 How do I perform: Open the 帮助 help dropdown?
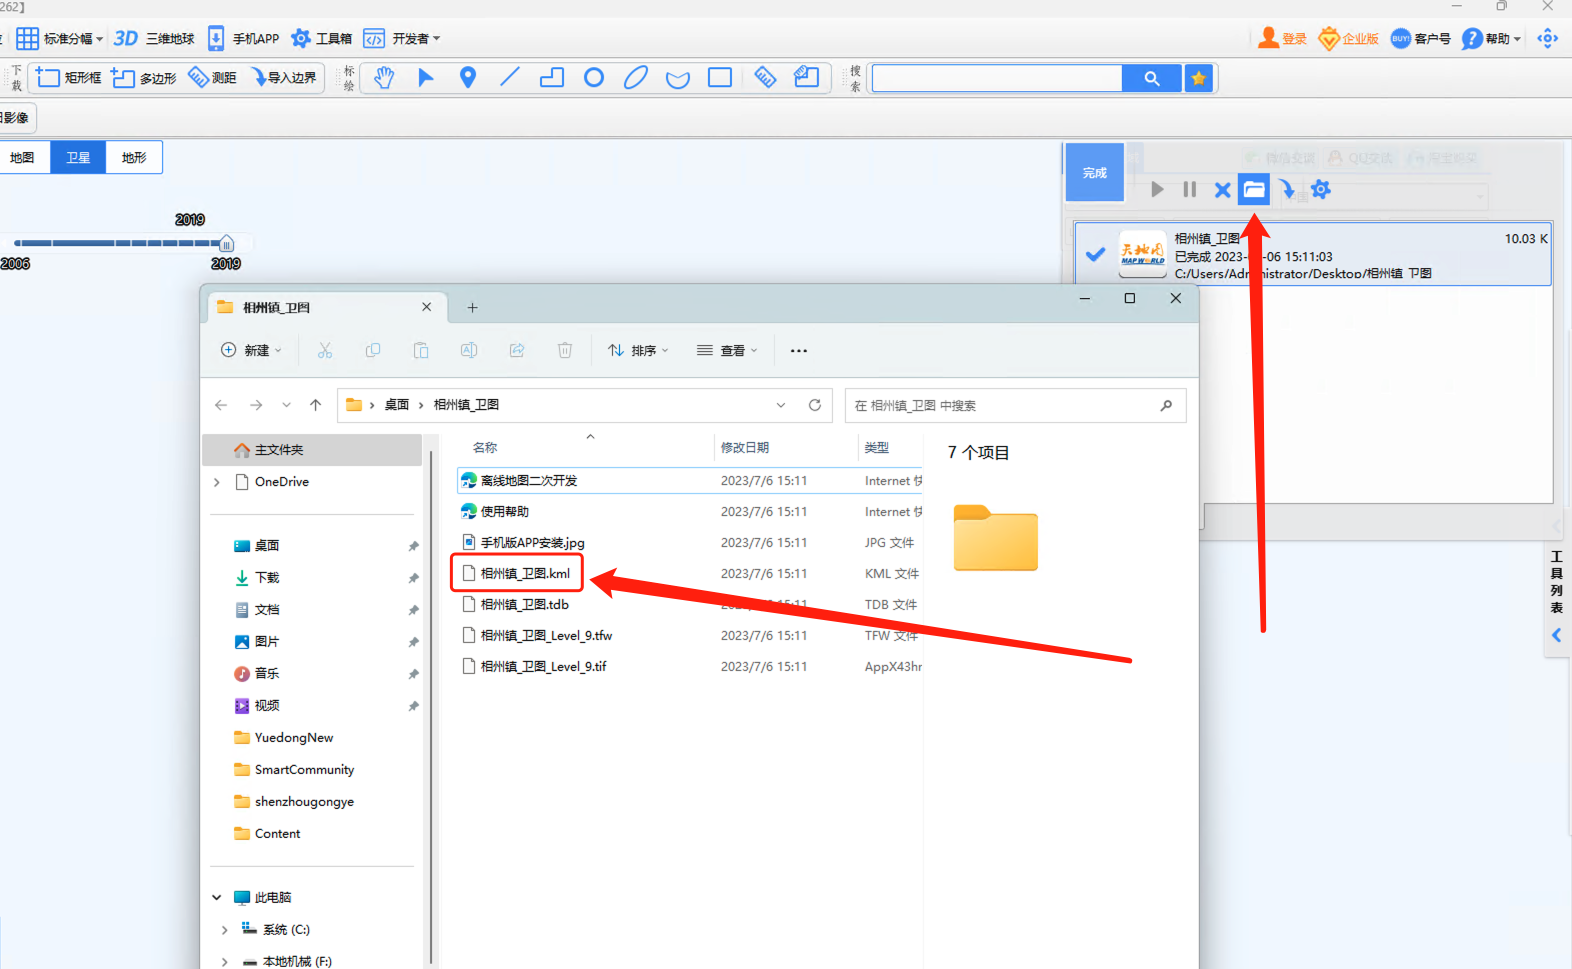(1491, 38)
